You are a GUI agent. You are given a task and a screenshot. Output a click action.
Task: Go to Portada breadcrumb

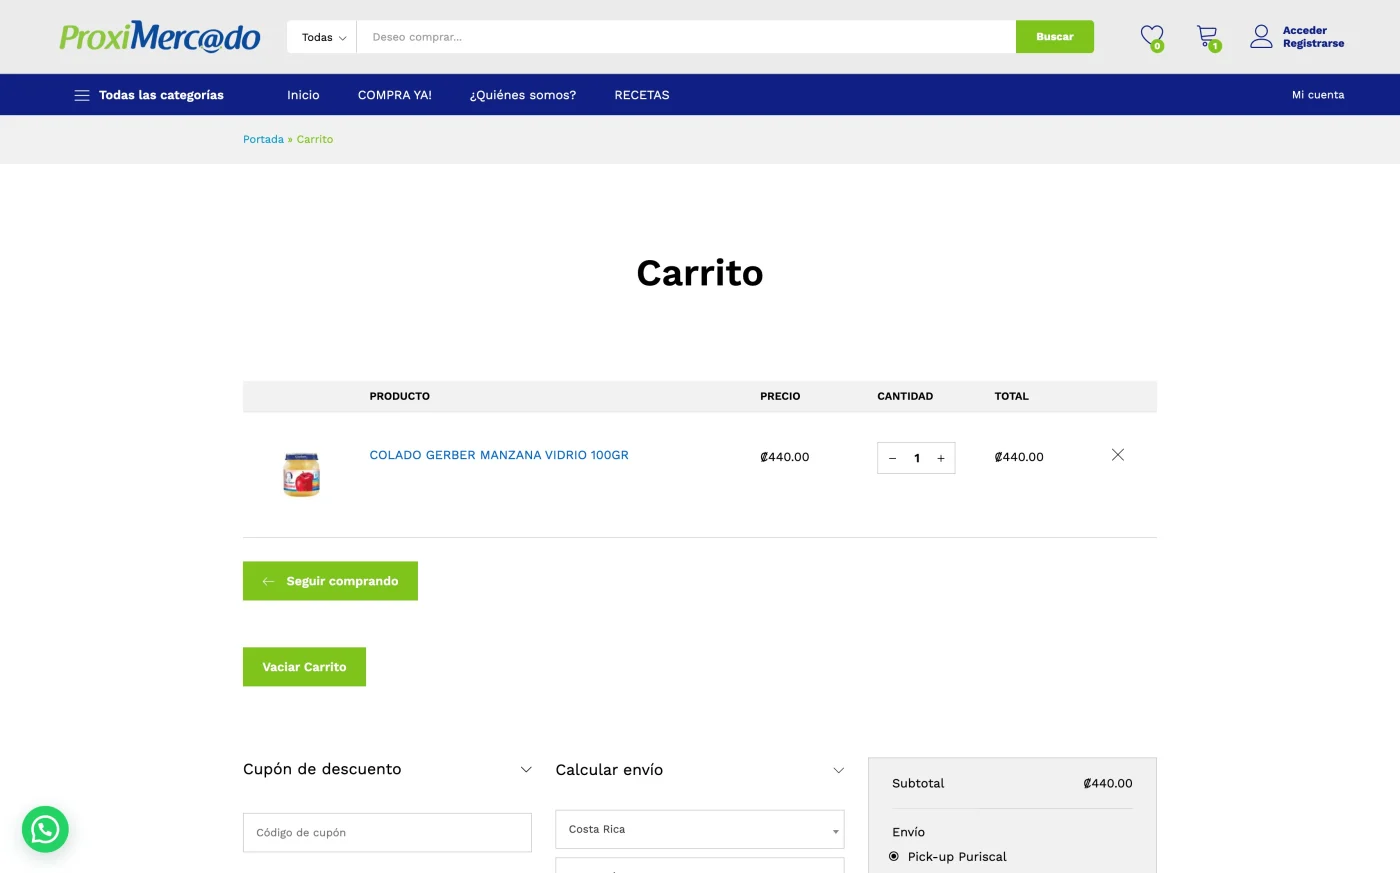point(263,139)
